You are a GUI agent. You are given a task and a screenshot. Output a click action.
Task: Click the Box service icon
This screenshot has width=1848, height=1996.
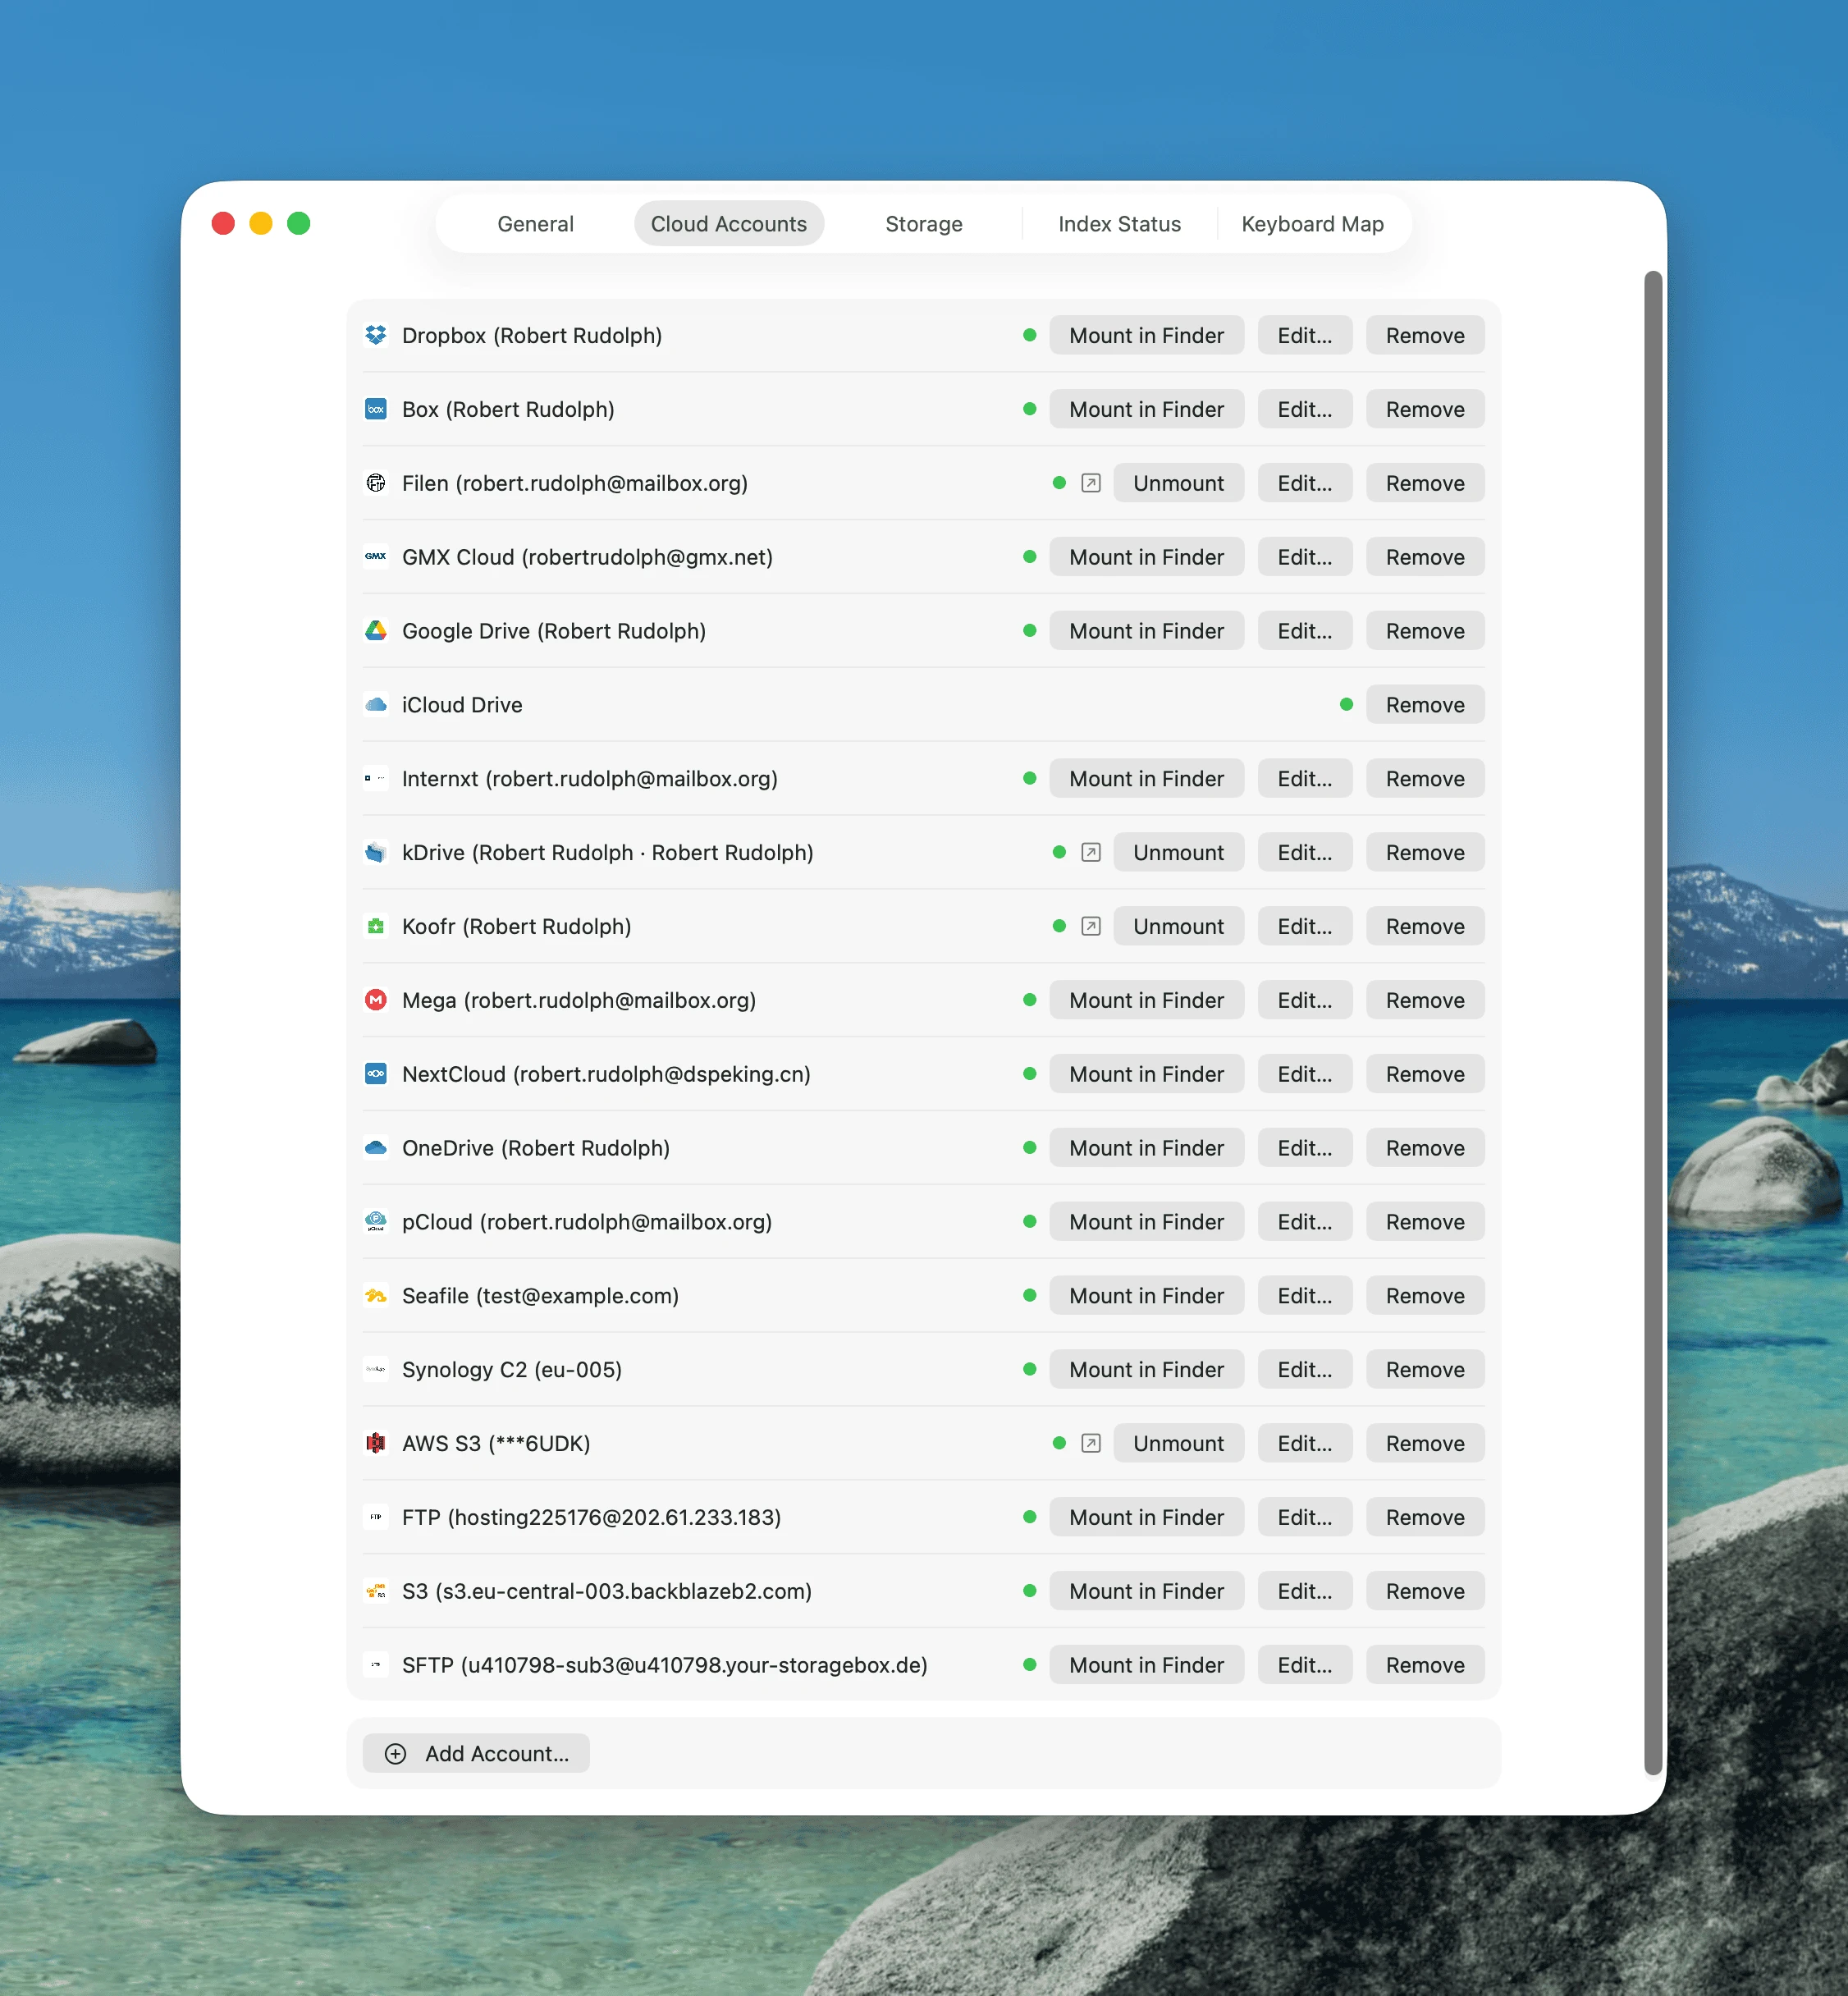(376, 409)
